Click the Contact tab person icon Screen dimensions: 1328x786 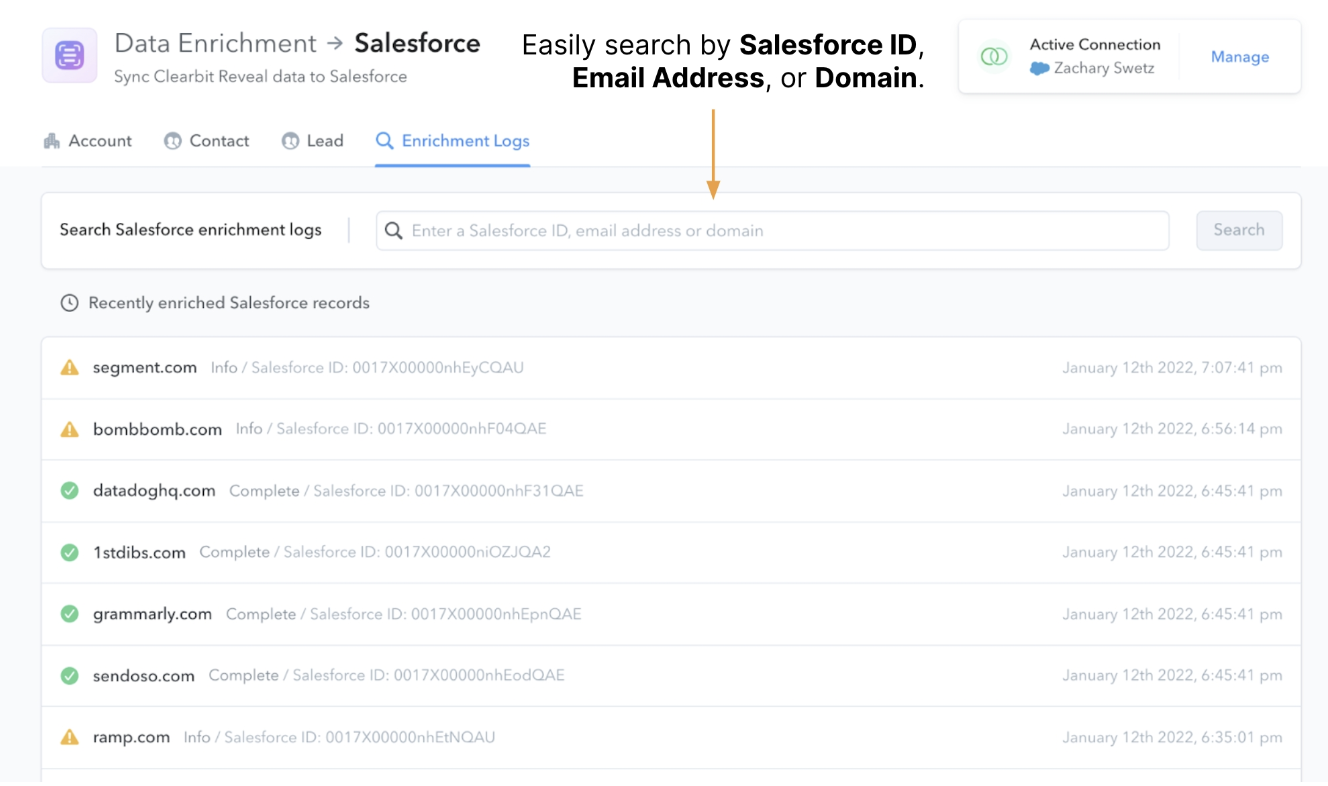click(173, 141)
